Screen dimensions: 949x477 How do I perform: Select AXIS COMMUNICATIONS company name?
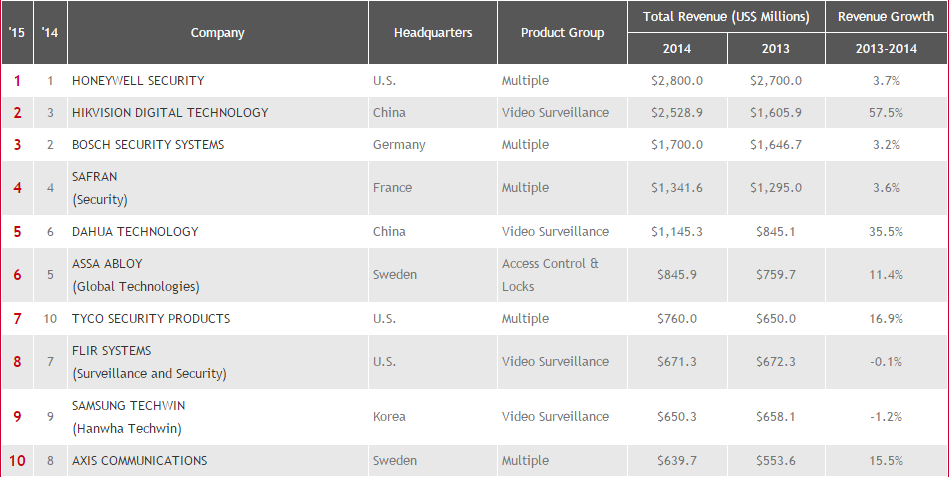coord(139,461)
